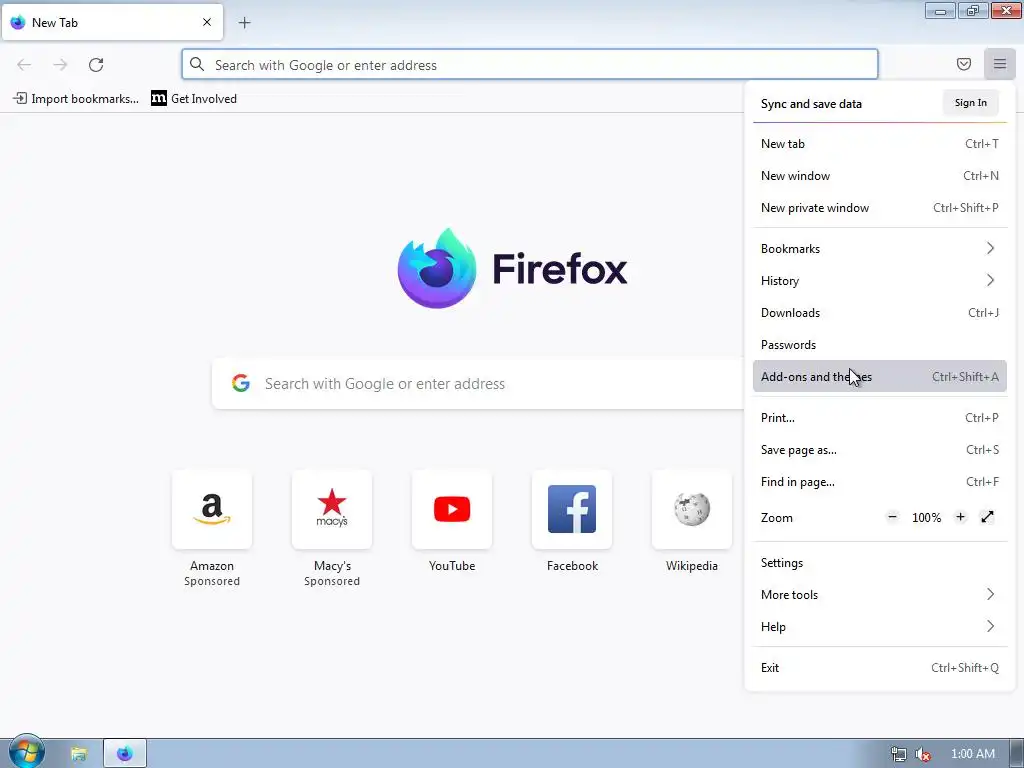
Task: Choose New window from the menu
Action: point(880,176)
